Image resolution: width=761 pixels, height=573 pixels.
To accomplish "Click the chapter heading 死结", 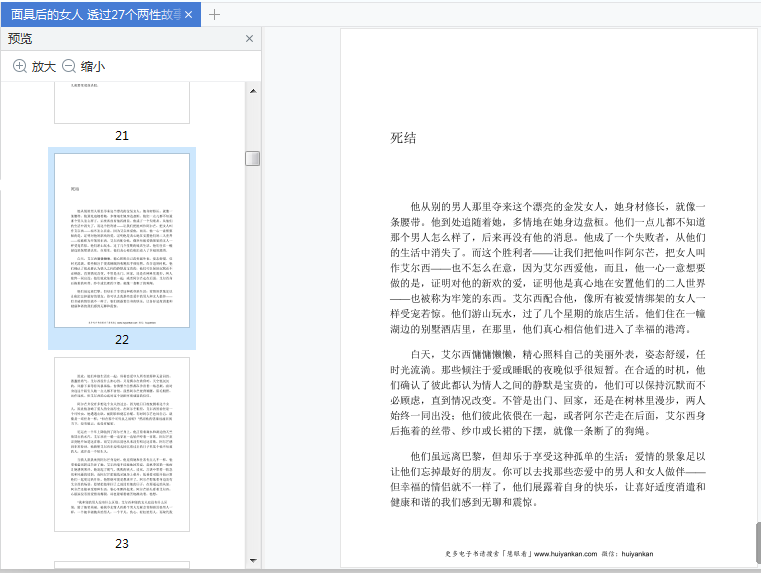I will click(x=403, y=138).
